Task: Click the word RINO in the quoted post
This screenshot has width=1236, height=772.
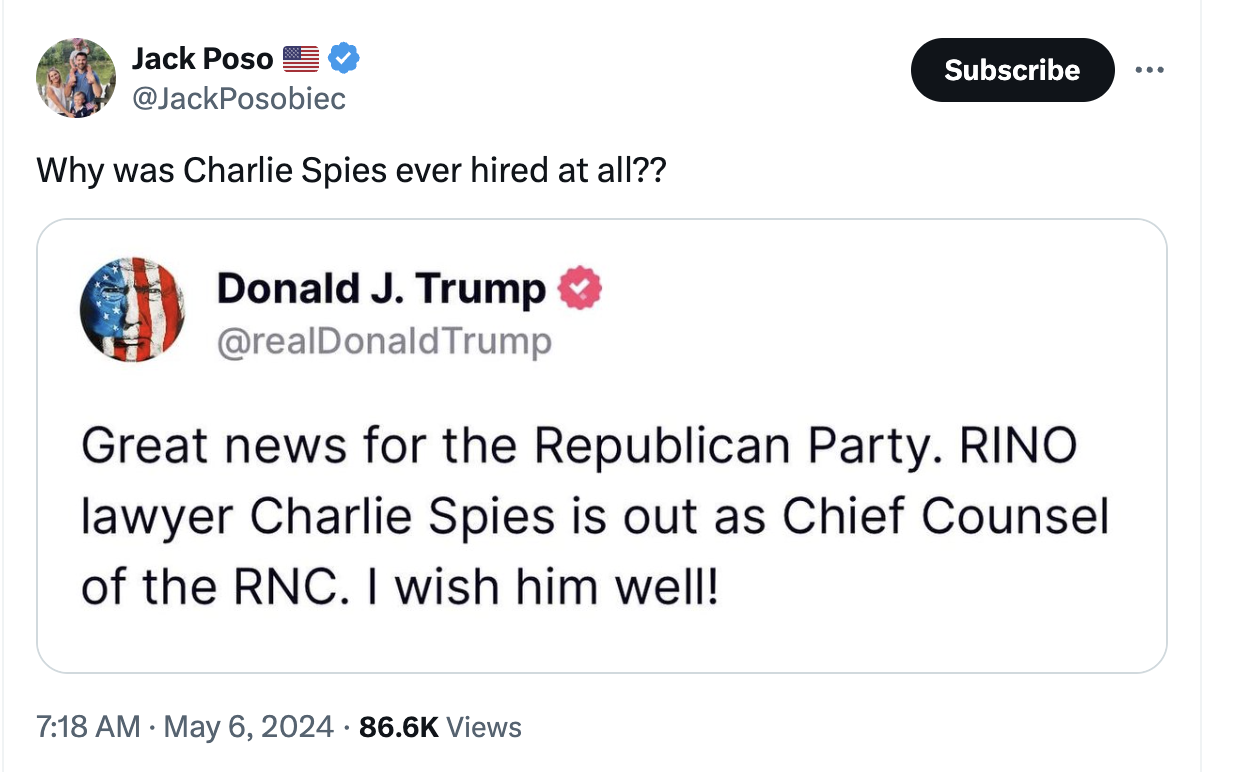Action: pos(1017,443)
